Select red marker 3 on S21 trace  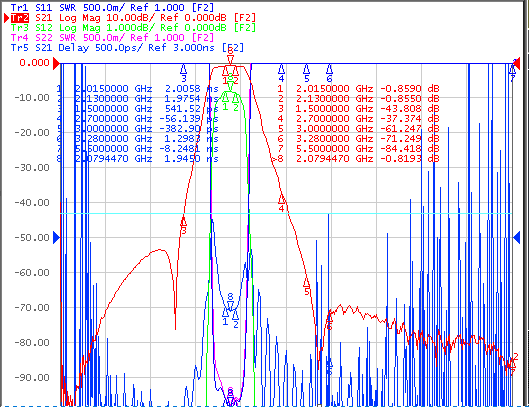point(184,222)
